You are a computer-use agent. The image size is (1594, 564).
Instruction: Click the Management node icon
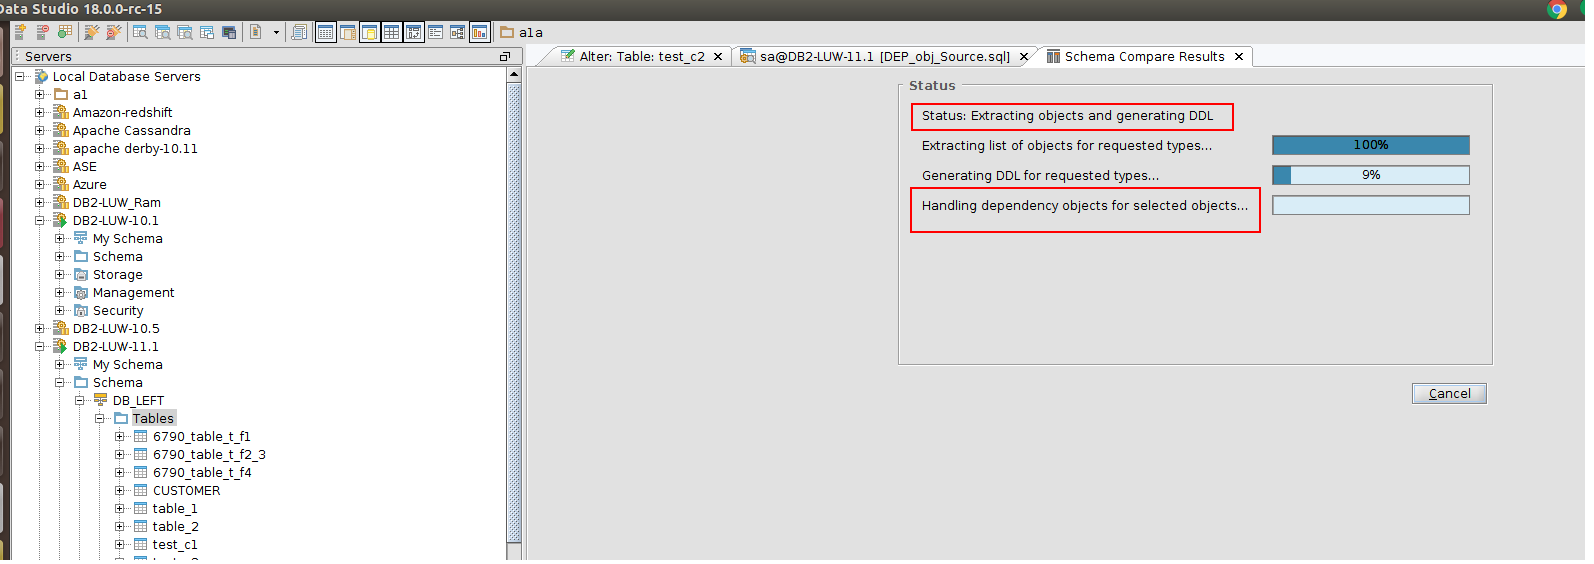pyautogui.click(x=81, y=292)
